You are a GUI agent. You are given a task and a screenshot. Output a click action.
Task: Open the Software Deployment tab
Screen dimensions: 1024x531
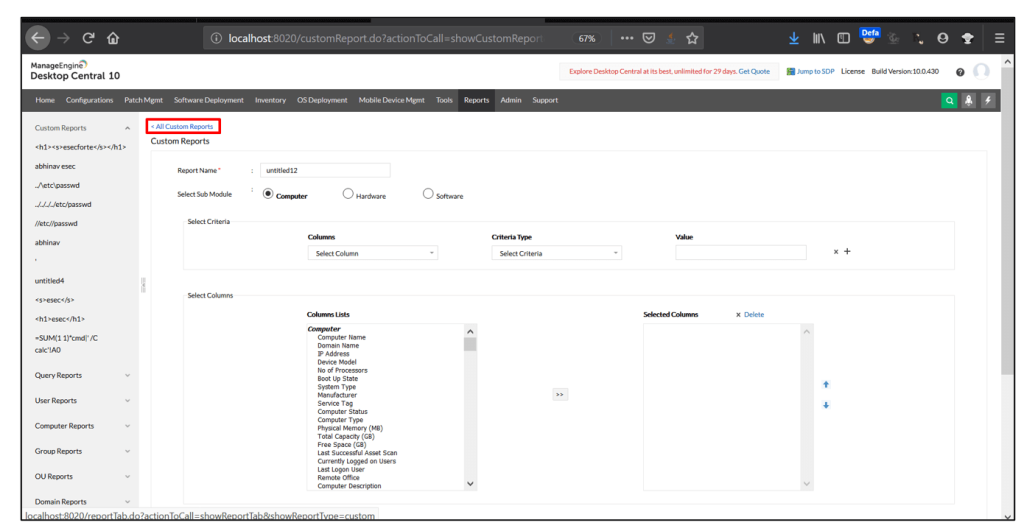coord(209,100)
